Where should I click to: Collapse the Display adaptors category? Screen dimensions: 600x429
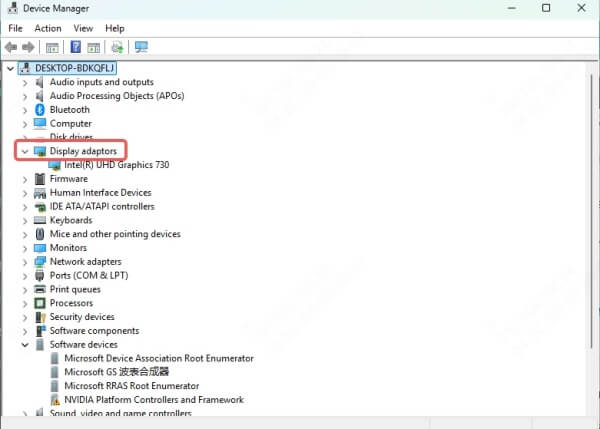click(25, 151)
